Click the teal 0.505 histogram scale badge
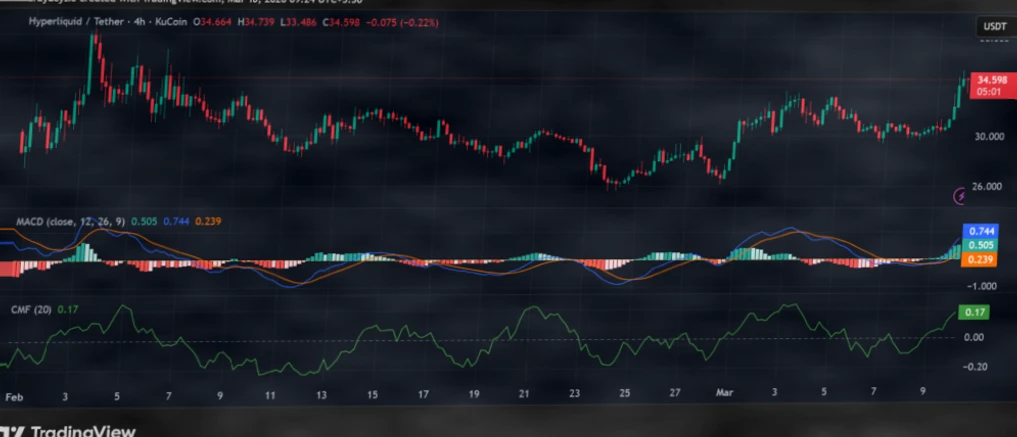The width and height of the screenshot is (1017, 437). click(x=979, y=245)
